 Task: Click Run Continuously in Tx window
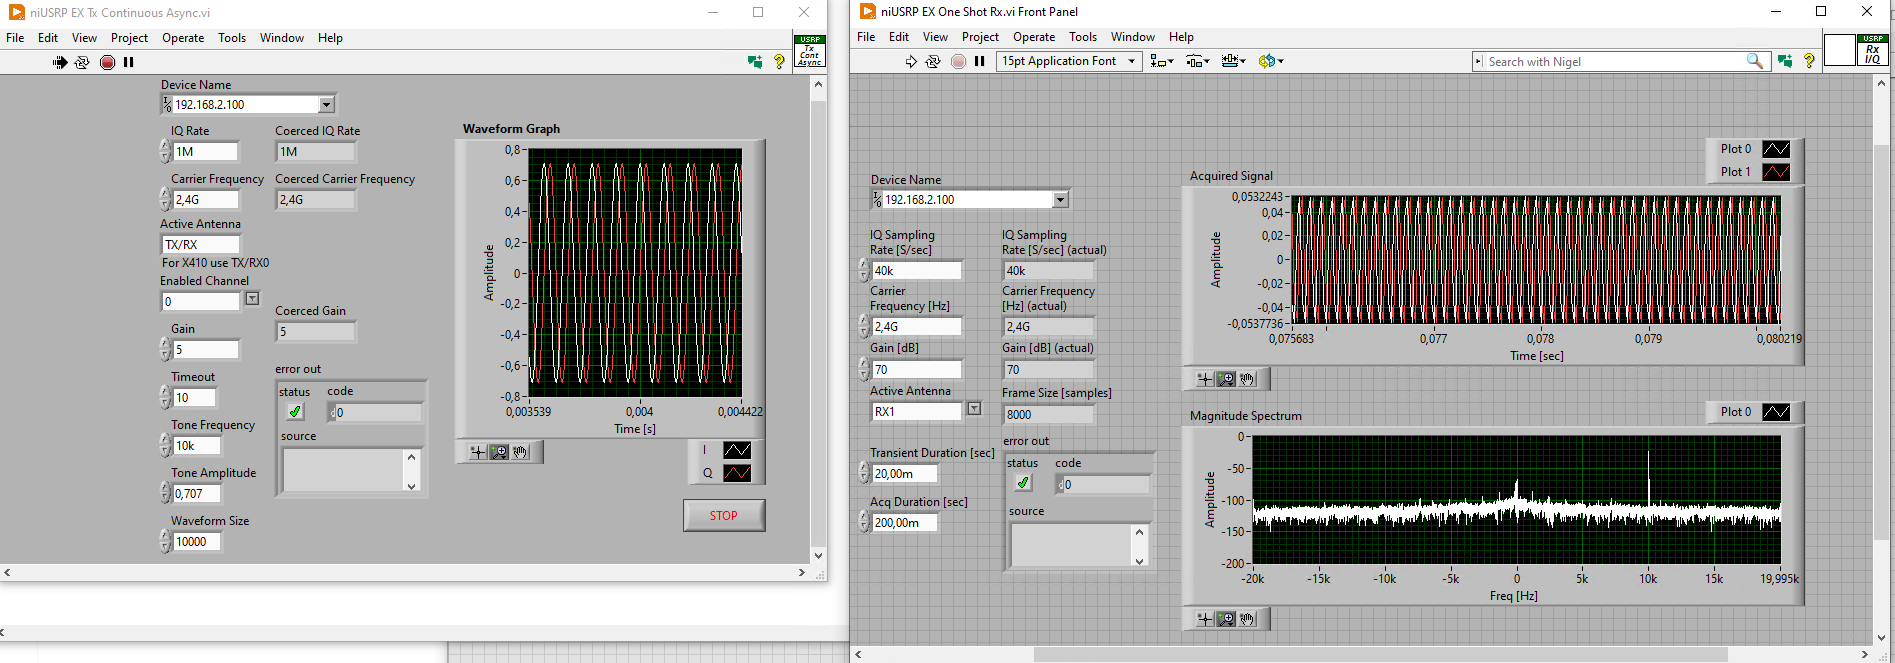(x=82, y=62)
